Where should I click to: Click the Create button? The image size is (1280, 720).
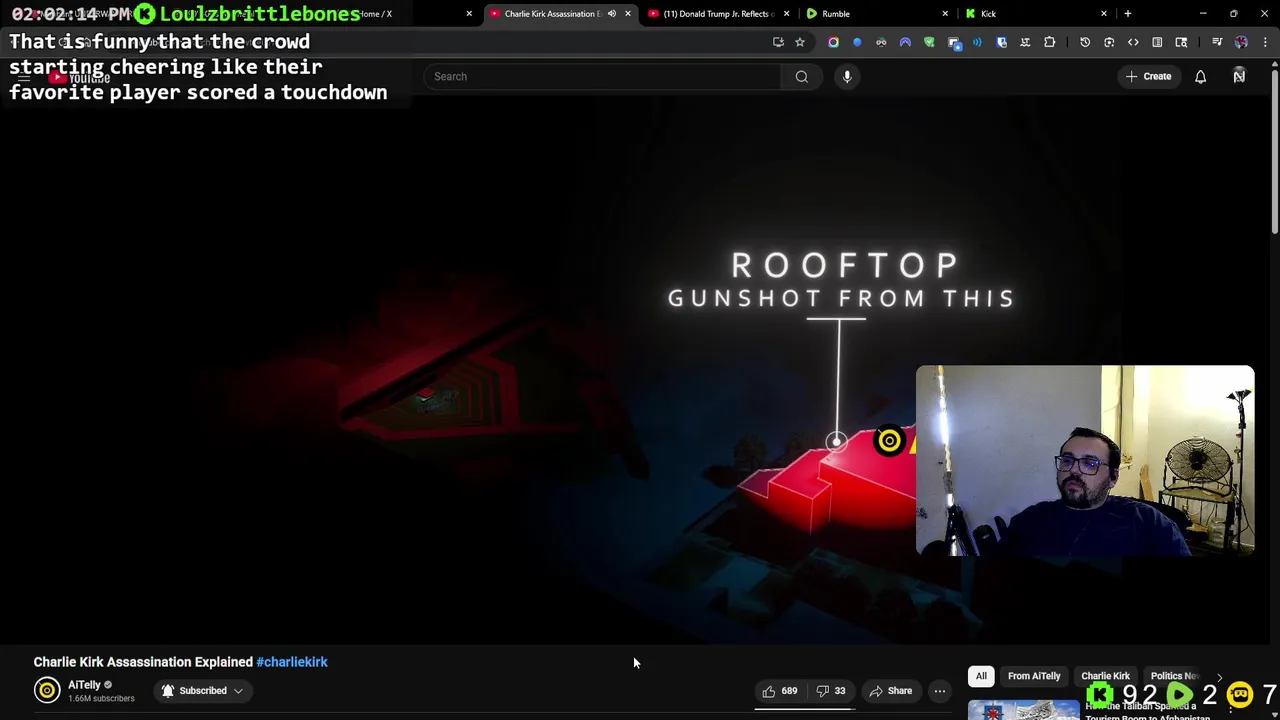1148,76
